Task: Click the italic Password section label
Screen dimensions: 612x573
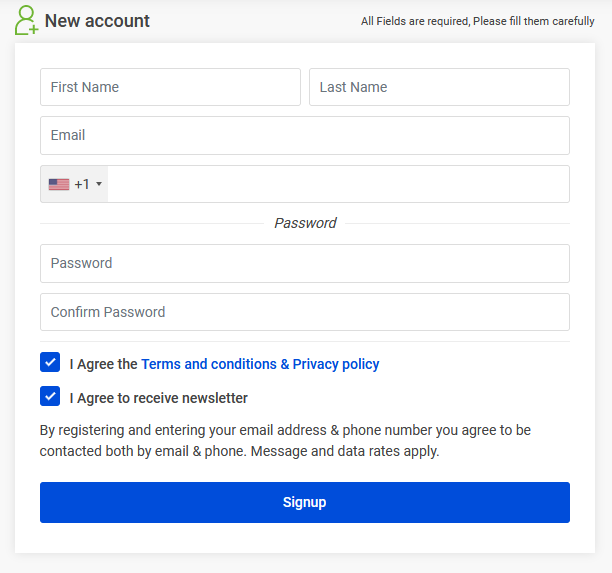Action: click(305, 223)
